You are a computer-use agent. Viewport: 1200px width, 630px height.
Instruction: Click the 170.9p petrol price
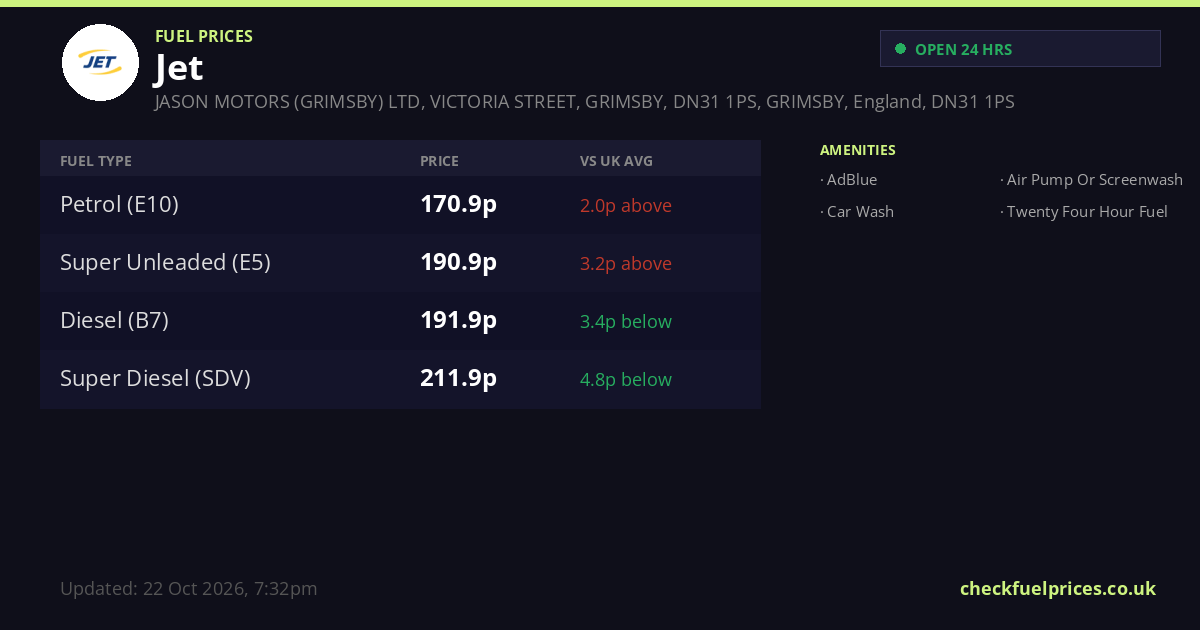pos(458,204)
